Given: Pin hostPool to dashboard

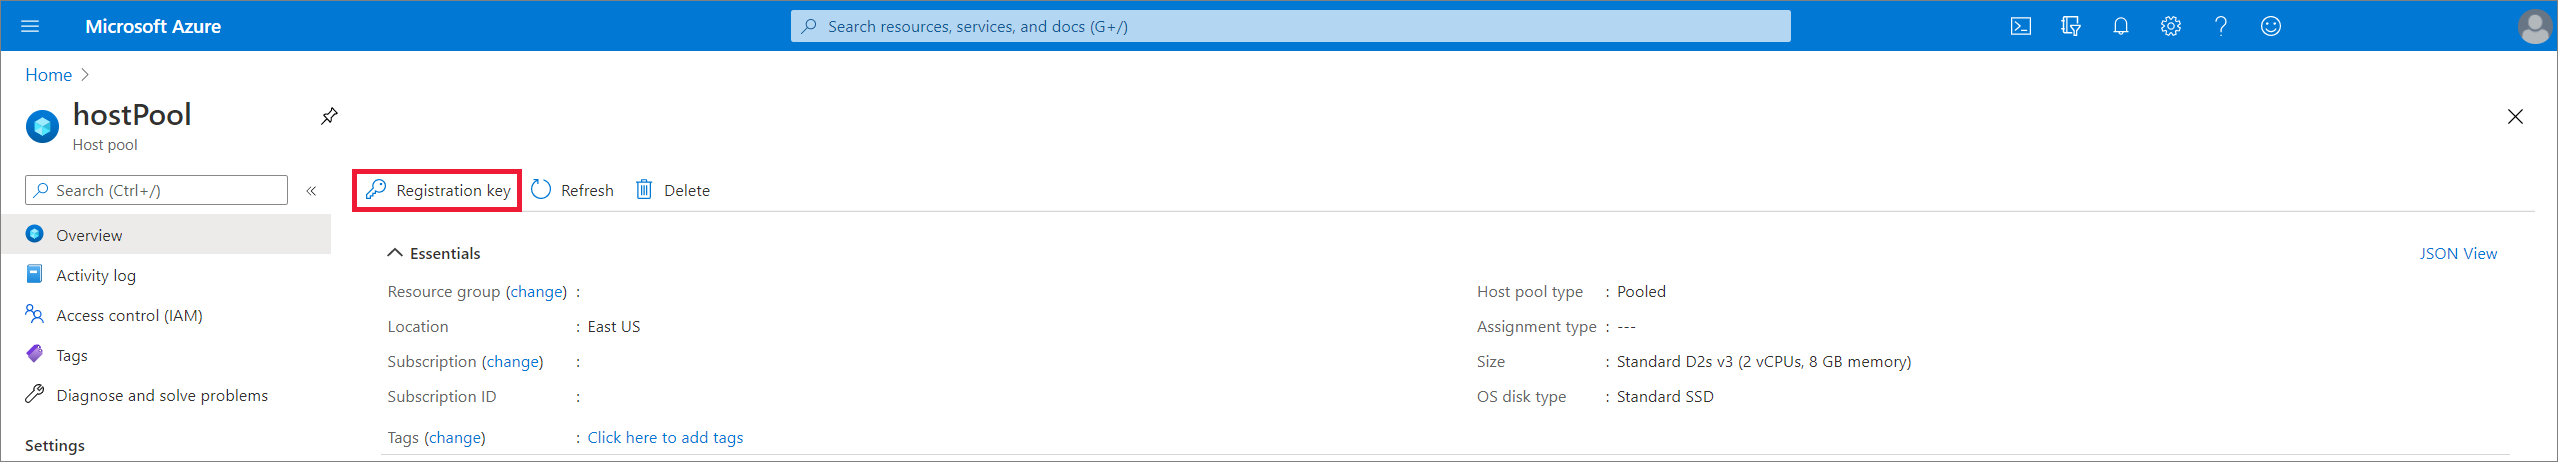Looking at the screenshot, I should (x=329, y=116).
